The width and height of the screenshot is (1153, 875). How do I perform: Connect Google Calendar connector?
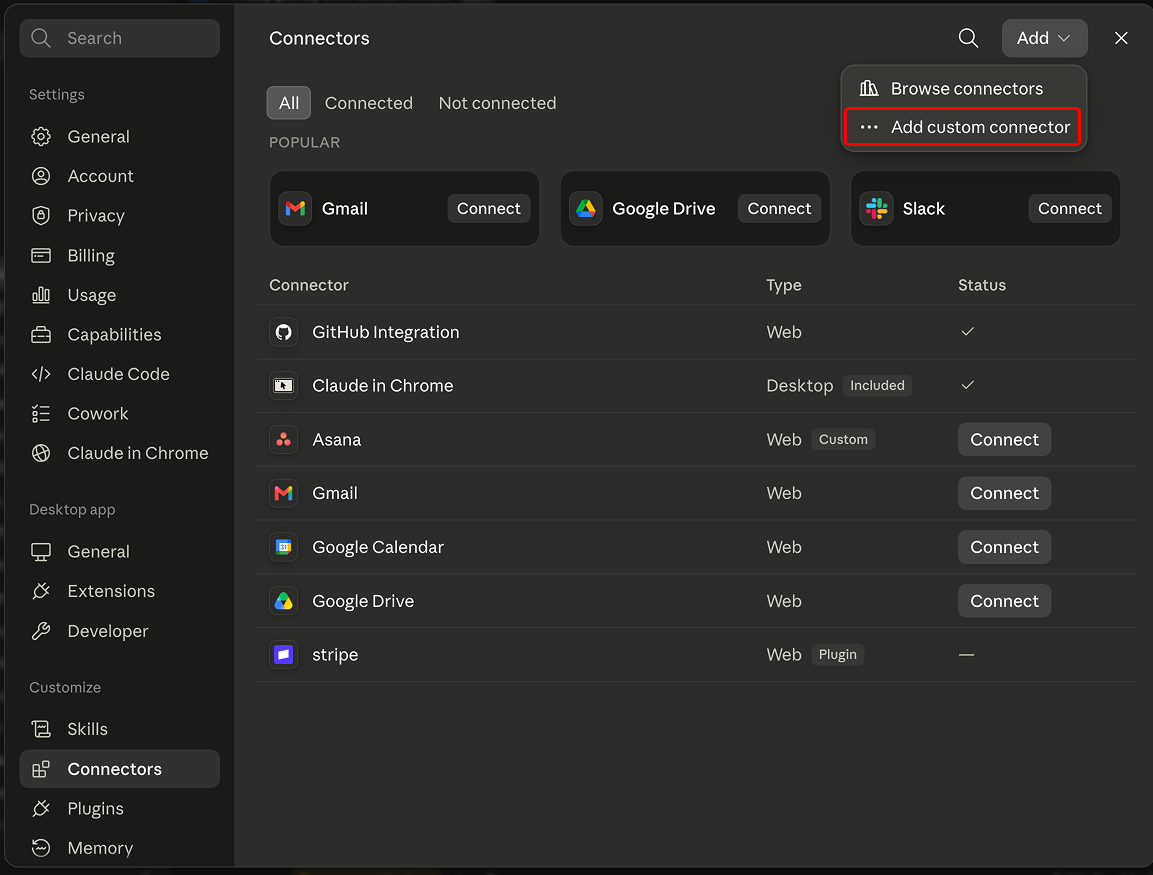[x=1004, y=547]
